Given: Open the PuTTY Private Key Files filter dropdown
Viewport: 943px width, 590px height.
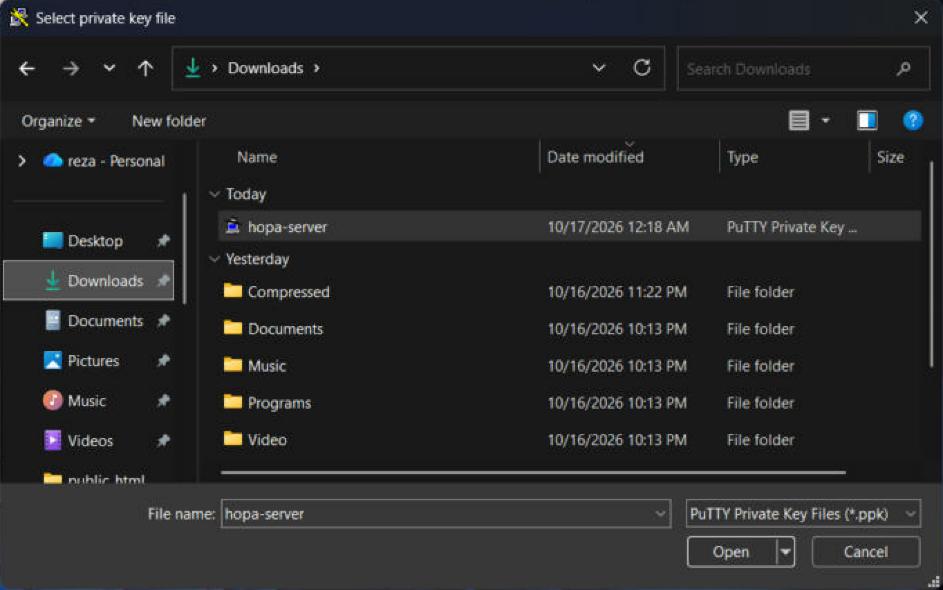Looking at the screenshot, I should point(803,514).
